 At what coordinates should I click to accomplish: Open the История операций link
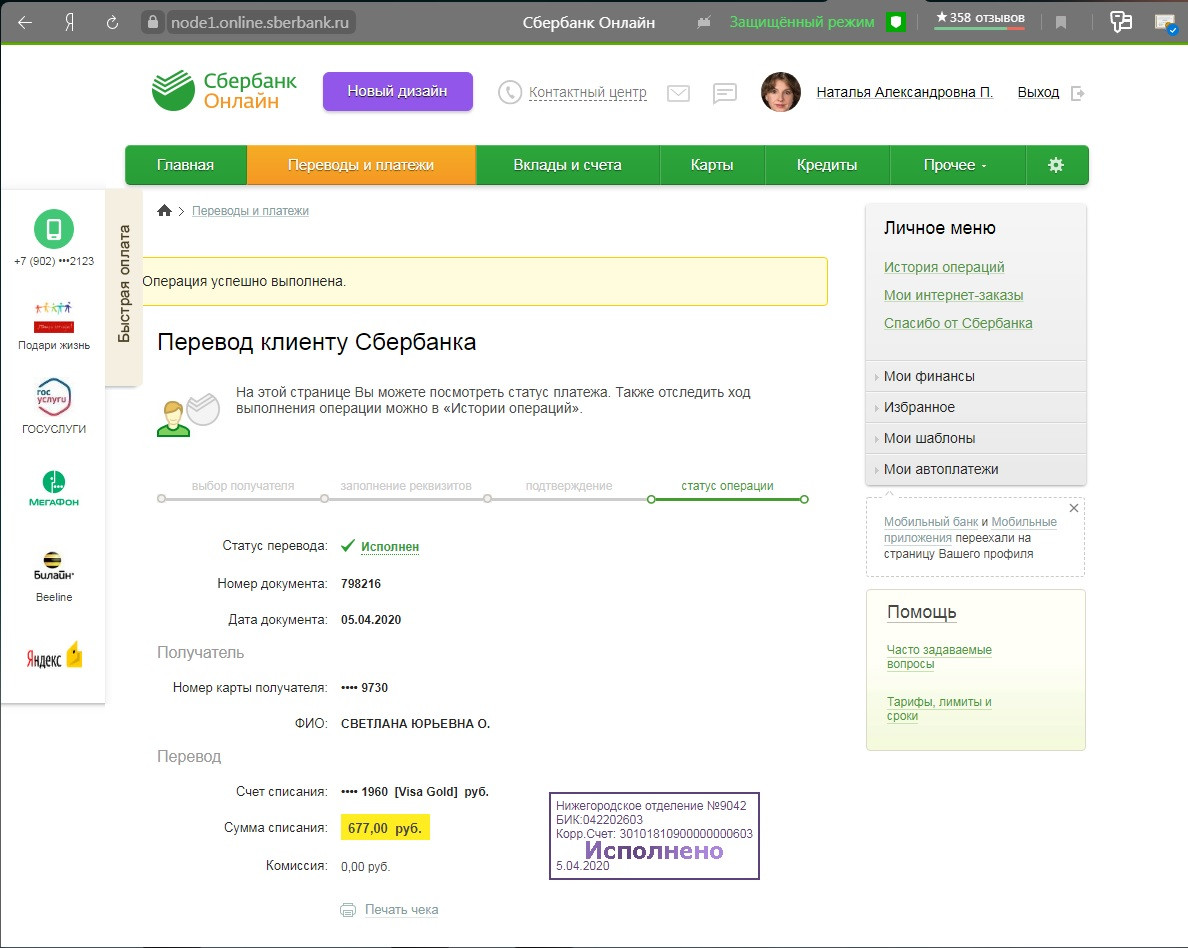(944, 267)
